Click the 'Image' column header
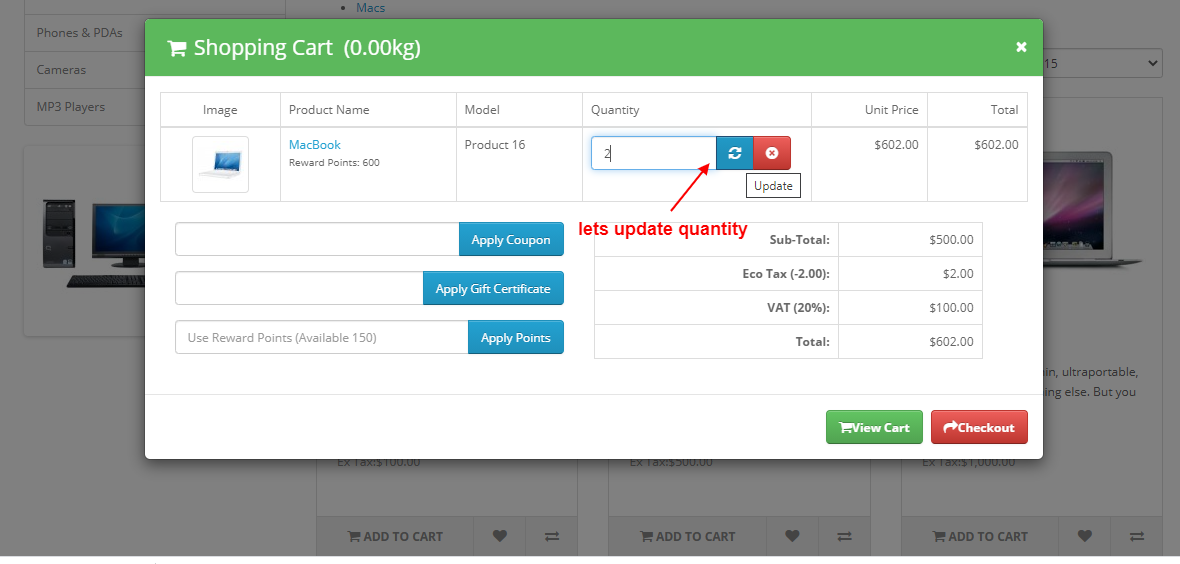This screenshot has width=1180, height=564. [220, 110]
